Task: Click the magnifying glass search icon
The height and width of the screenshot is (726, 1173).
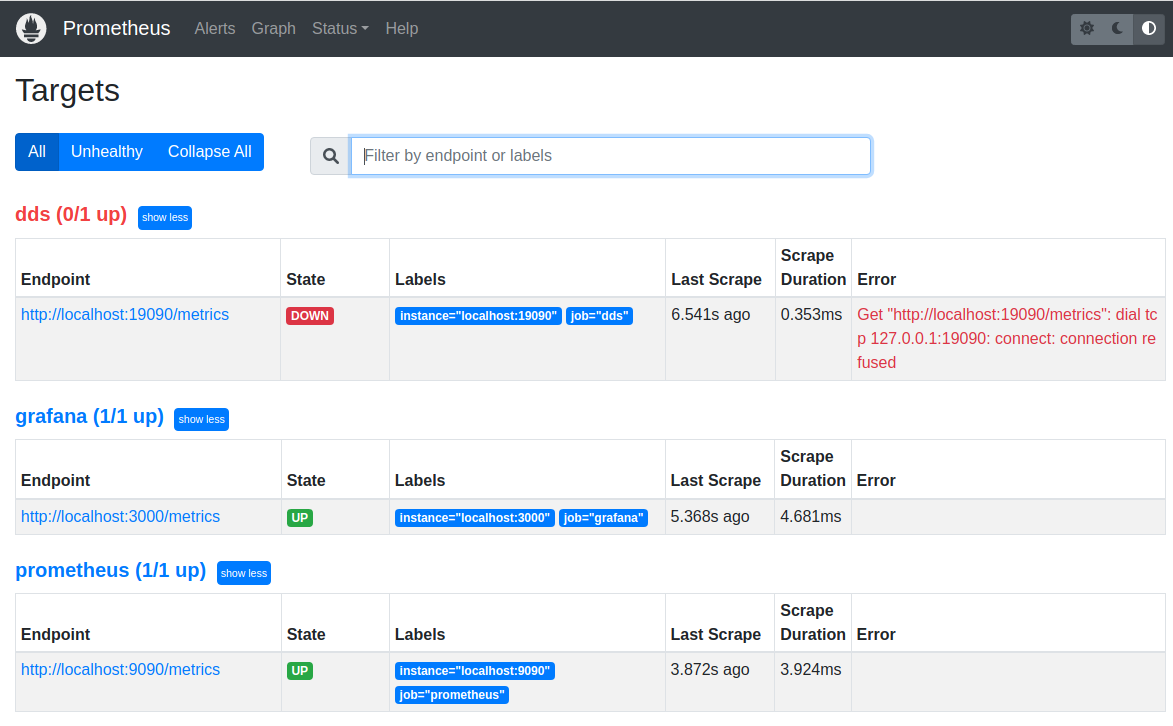Action: (331, 156)
